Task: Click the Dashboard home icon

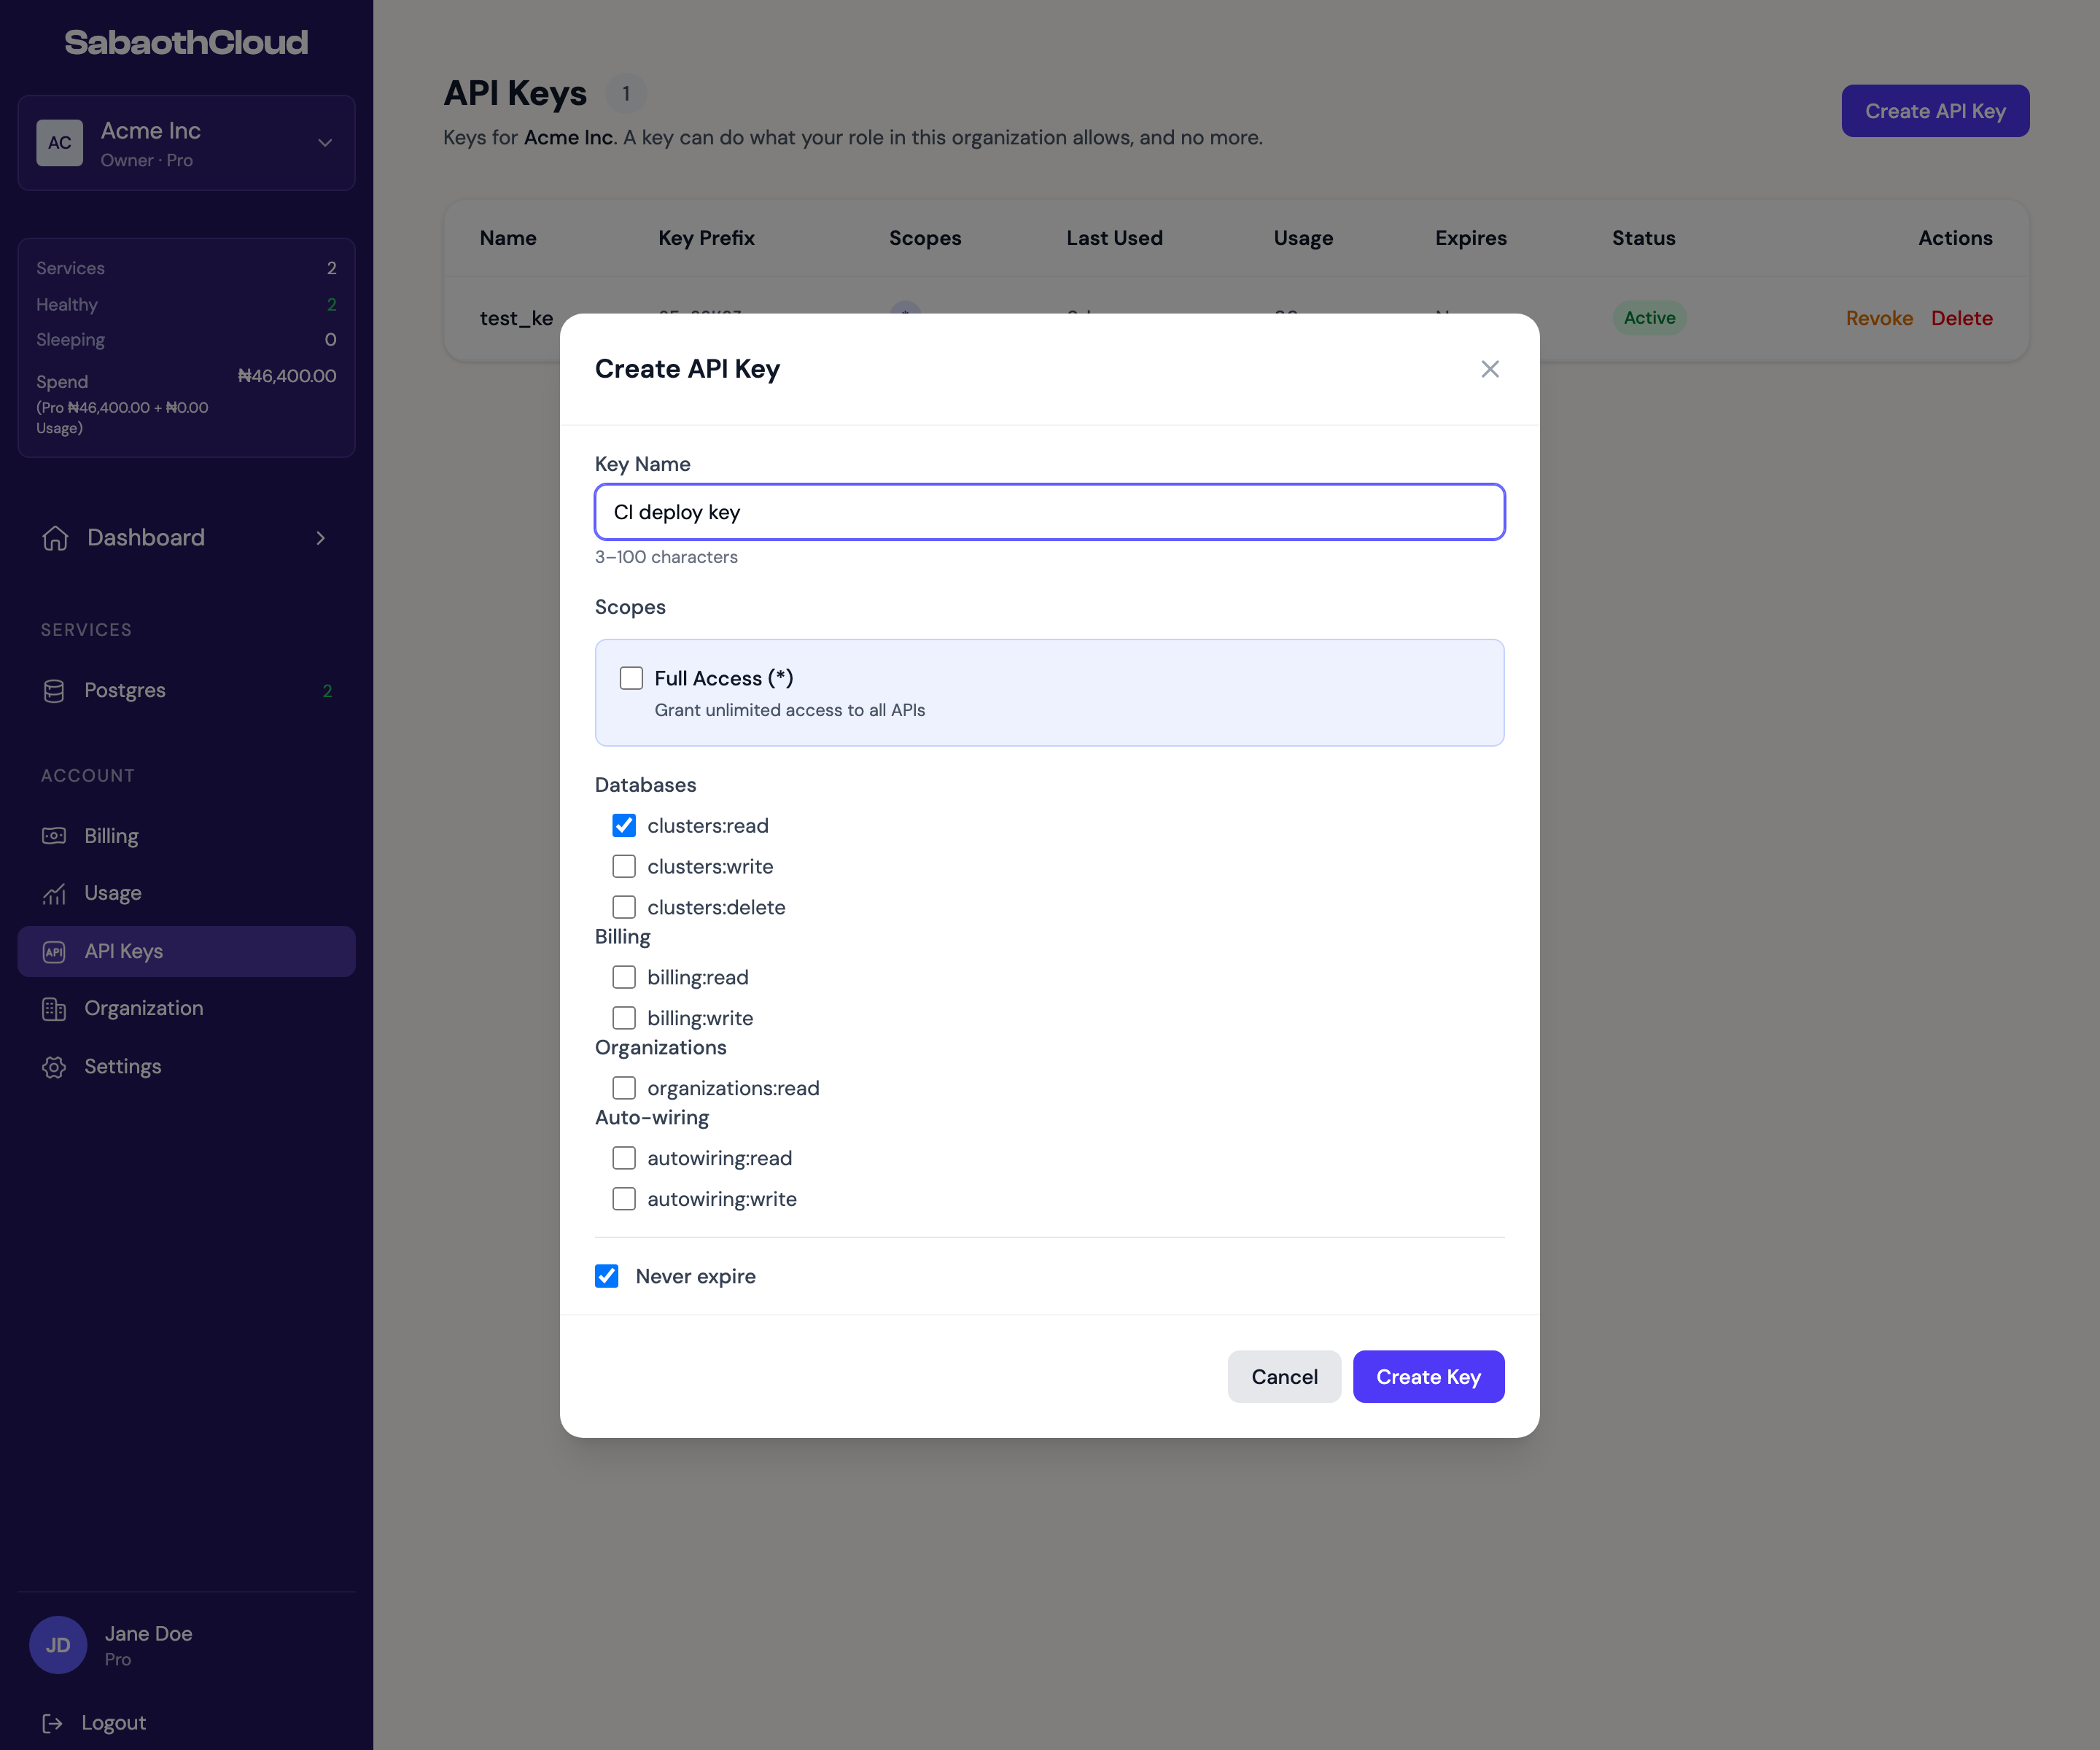Action: [55, 538]
